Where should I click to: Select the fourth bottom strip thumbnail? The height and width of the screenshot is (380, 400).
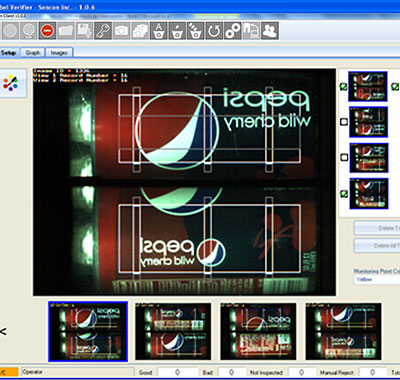tap(343, 331)
